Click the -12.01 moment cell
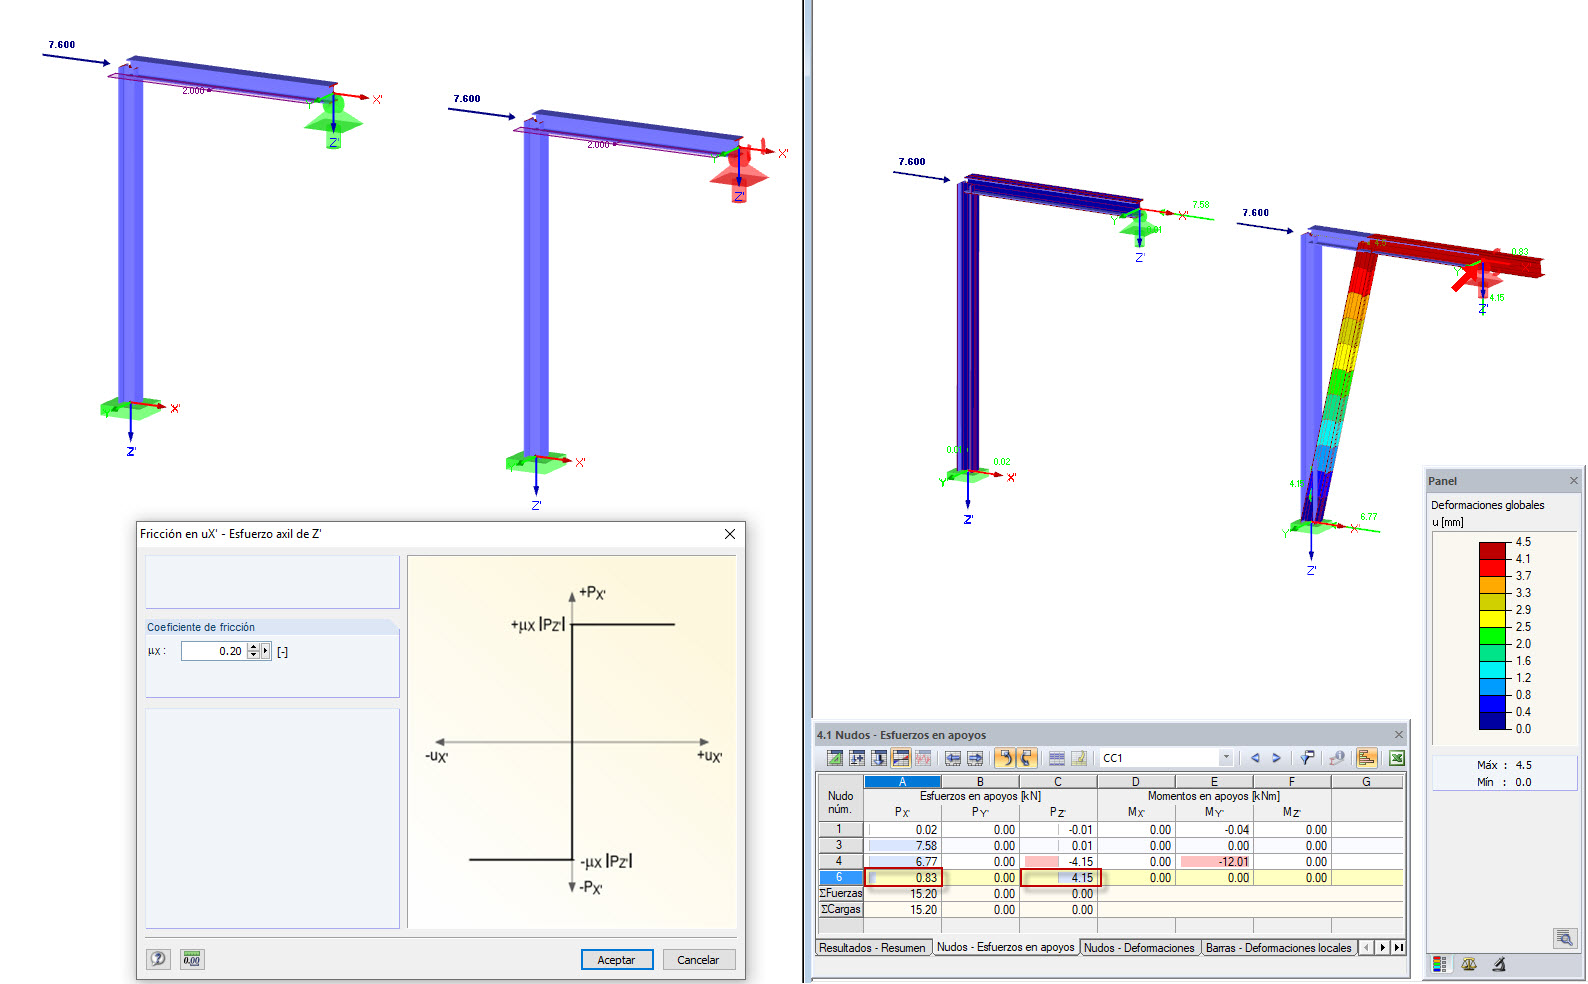Screen dimensions: 1588x984 pos(1214,862)
